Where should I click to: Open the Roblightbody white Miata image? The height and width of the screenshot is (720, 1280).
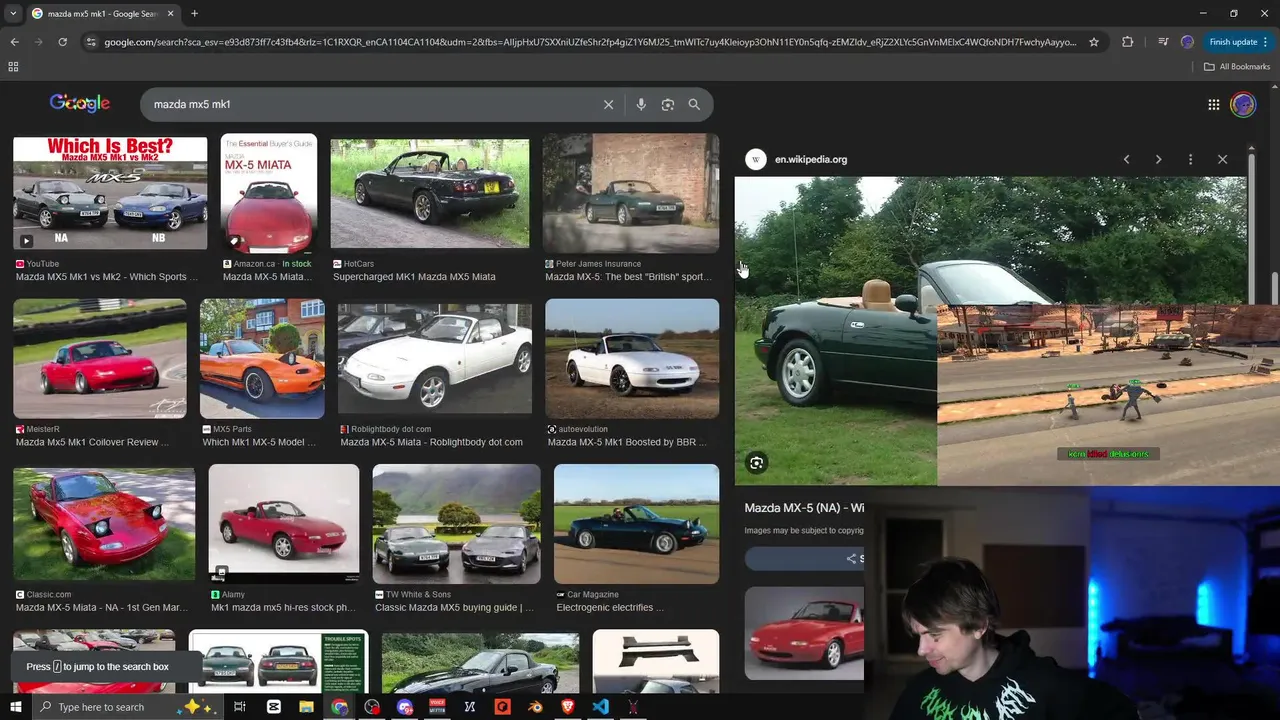click(x=435, y=358)
